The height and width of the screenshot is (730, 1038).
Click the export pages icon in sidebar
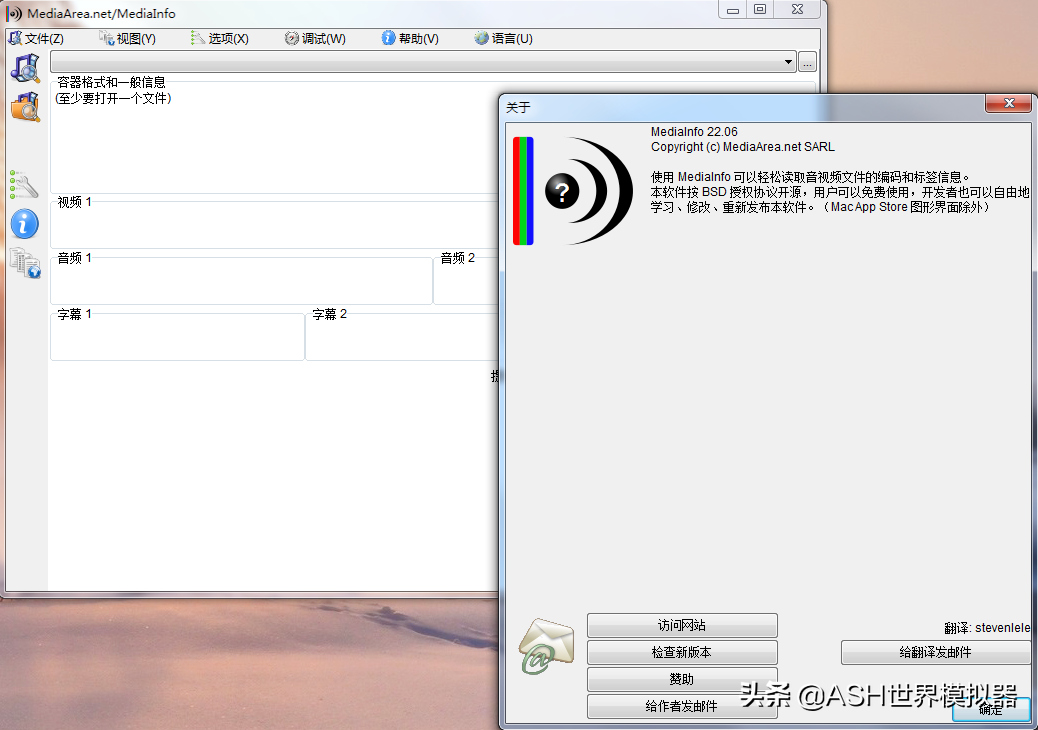point(25,263)
